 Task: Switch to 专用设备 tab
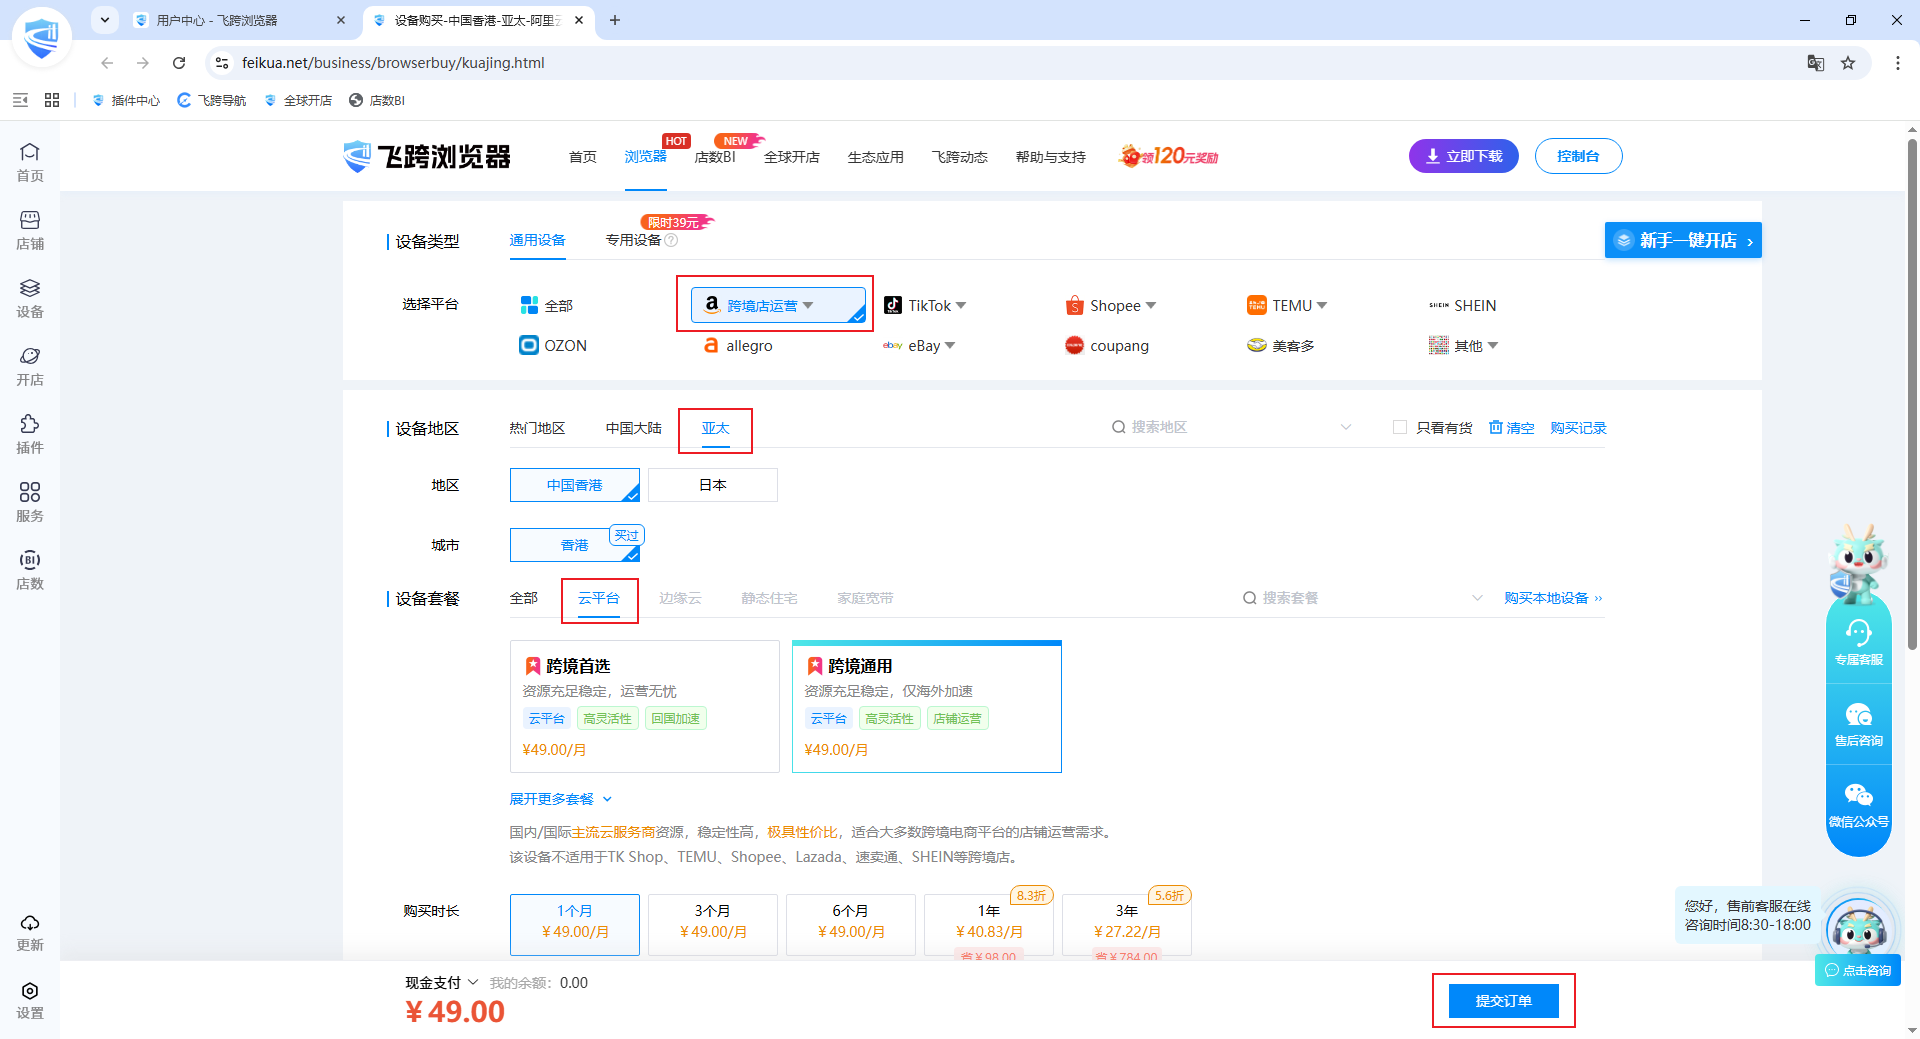coord(633,240)
